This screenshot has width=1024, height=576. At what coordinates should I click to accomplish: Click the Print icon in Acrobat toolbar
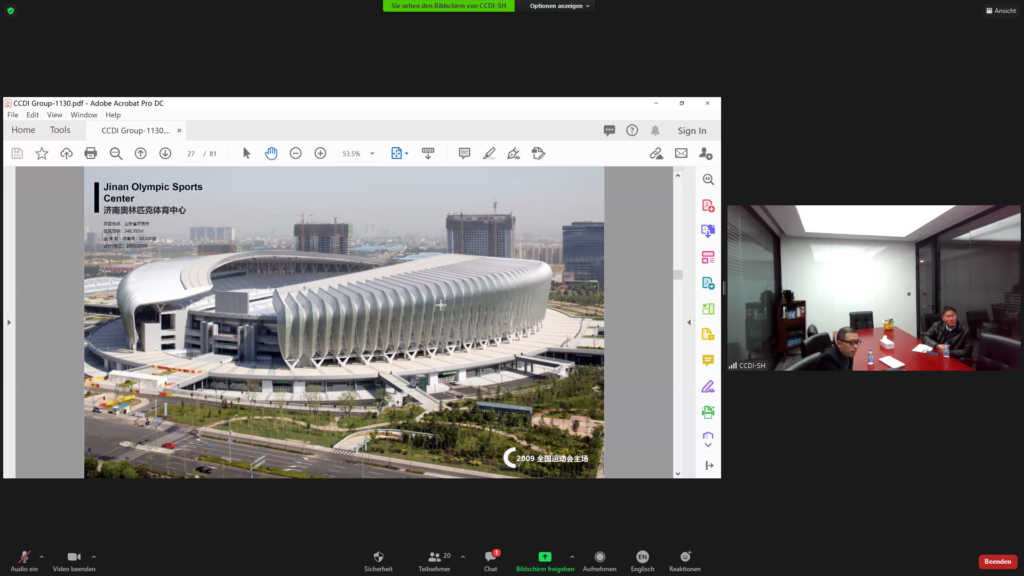click(91, 153)
